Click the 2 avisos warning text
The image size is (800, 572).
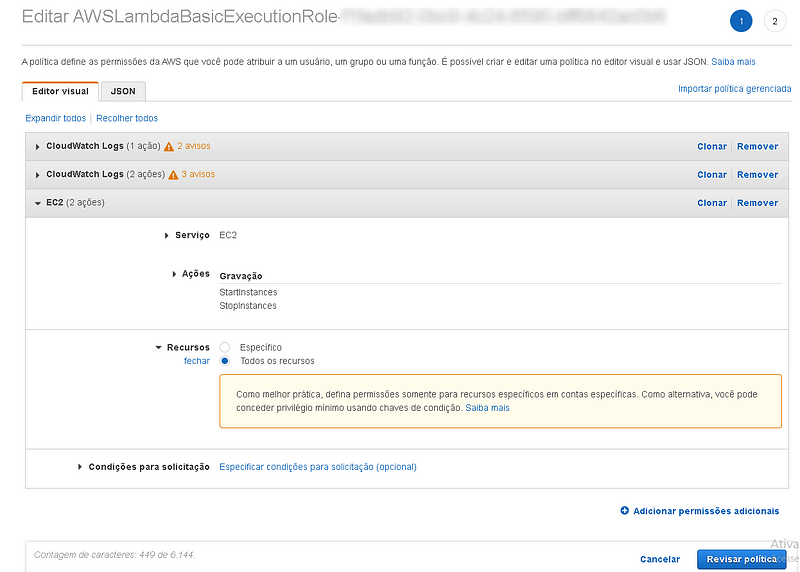coord(193,146)
